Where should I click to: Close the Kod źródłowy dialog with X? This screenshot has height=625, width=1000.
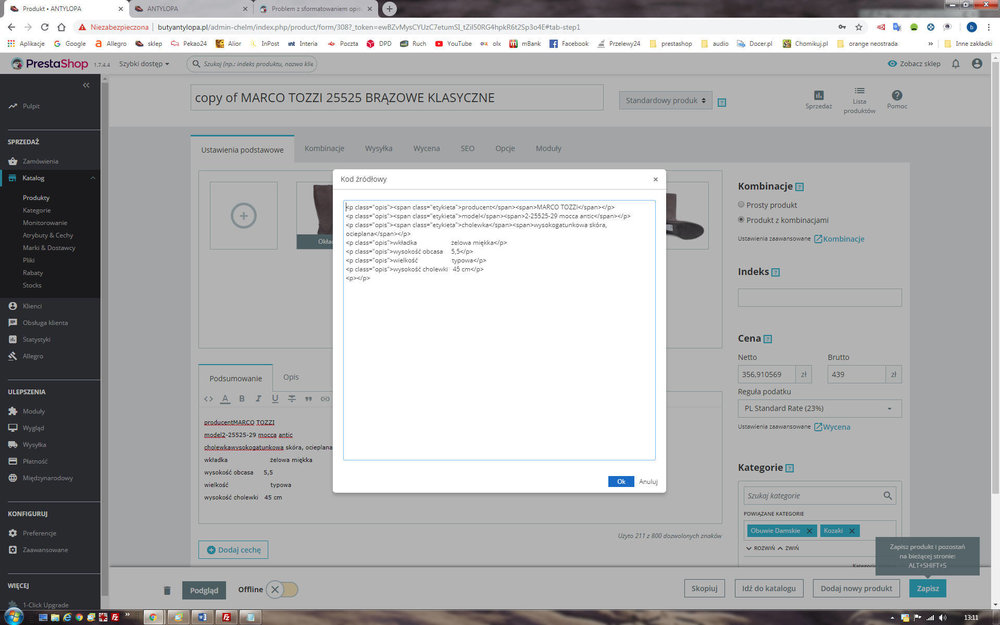[x=655, y=179]
